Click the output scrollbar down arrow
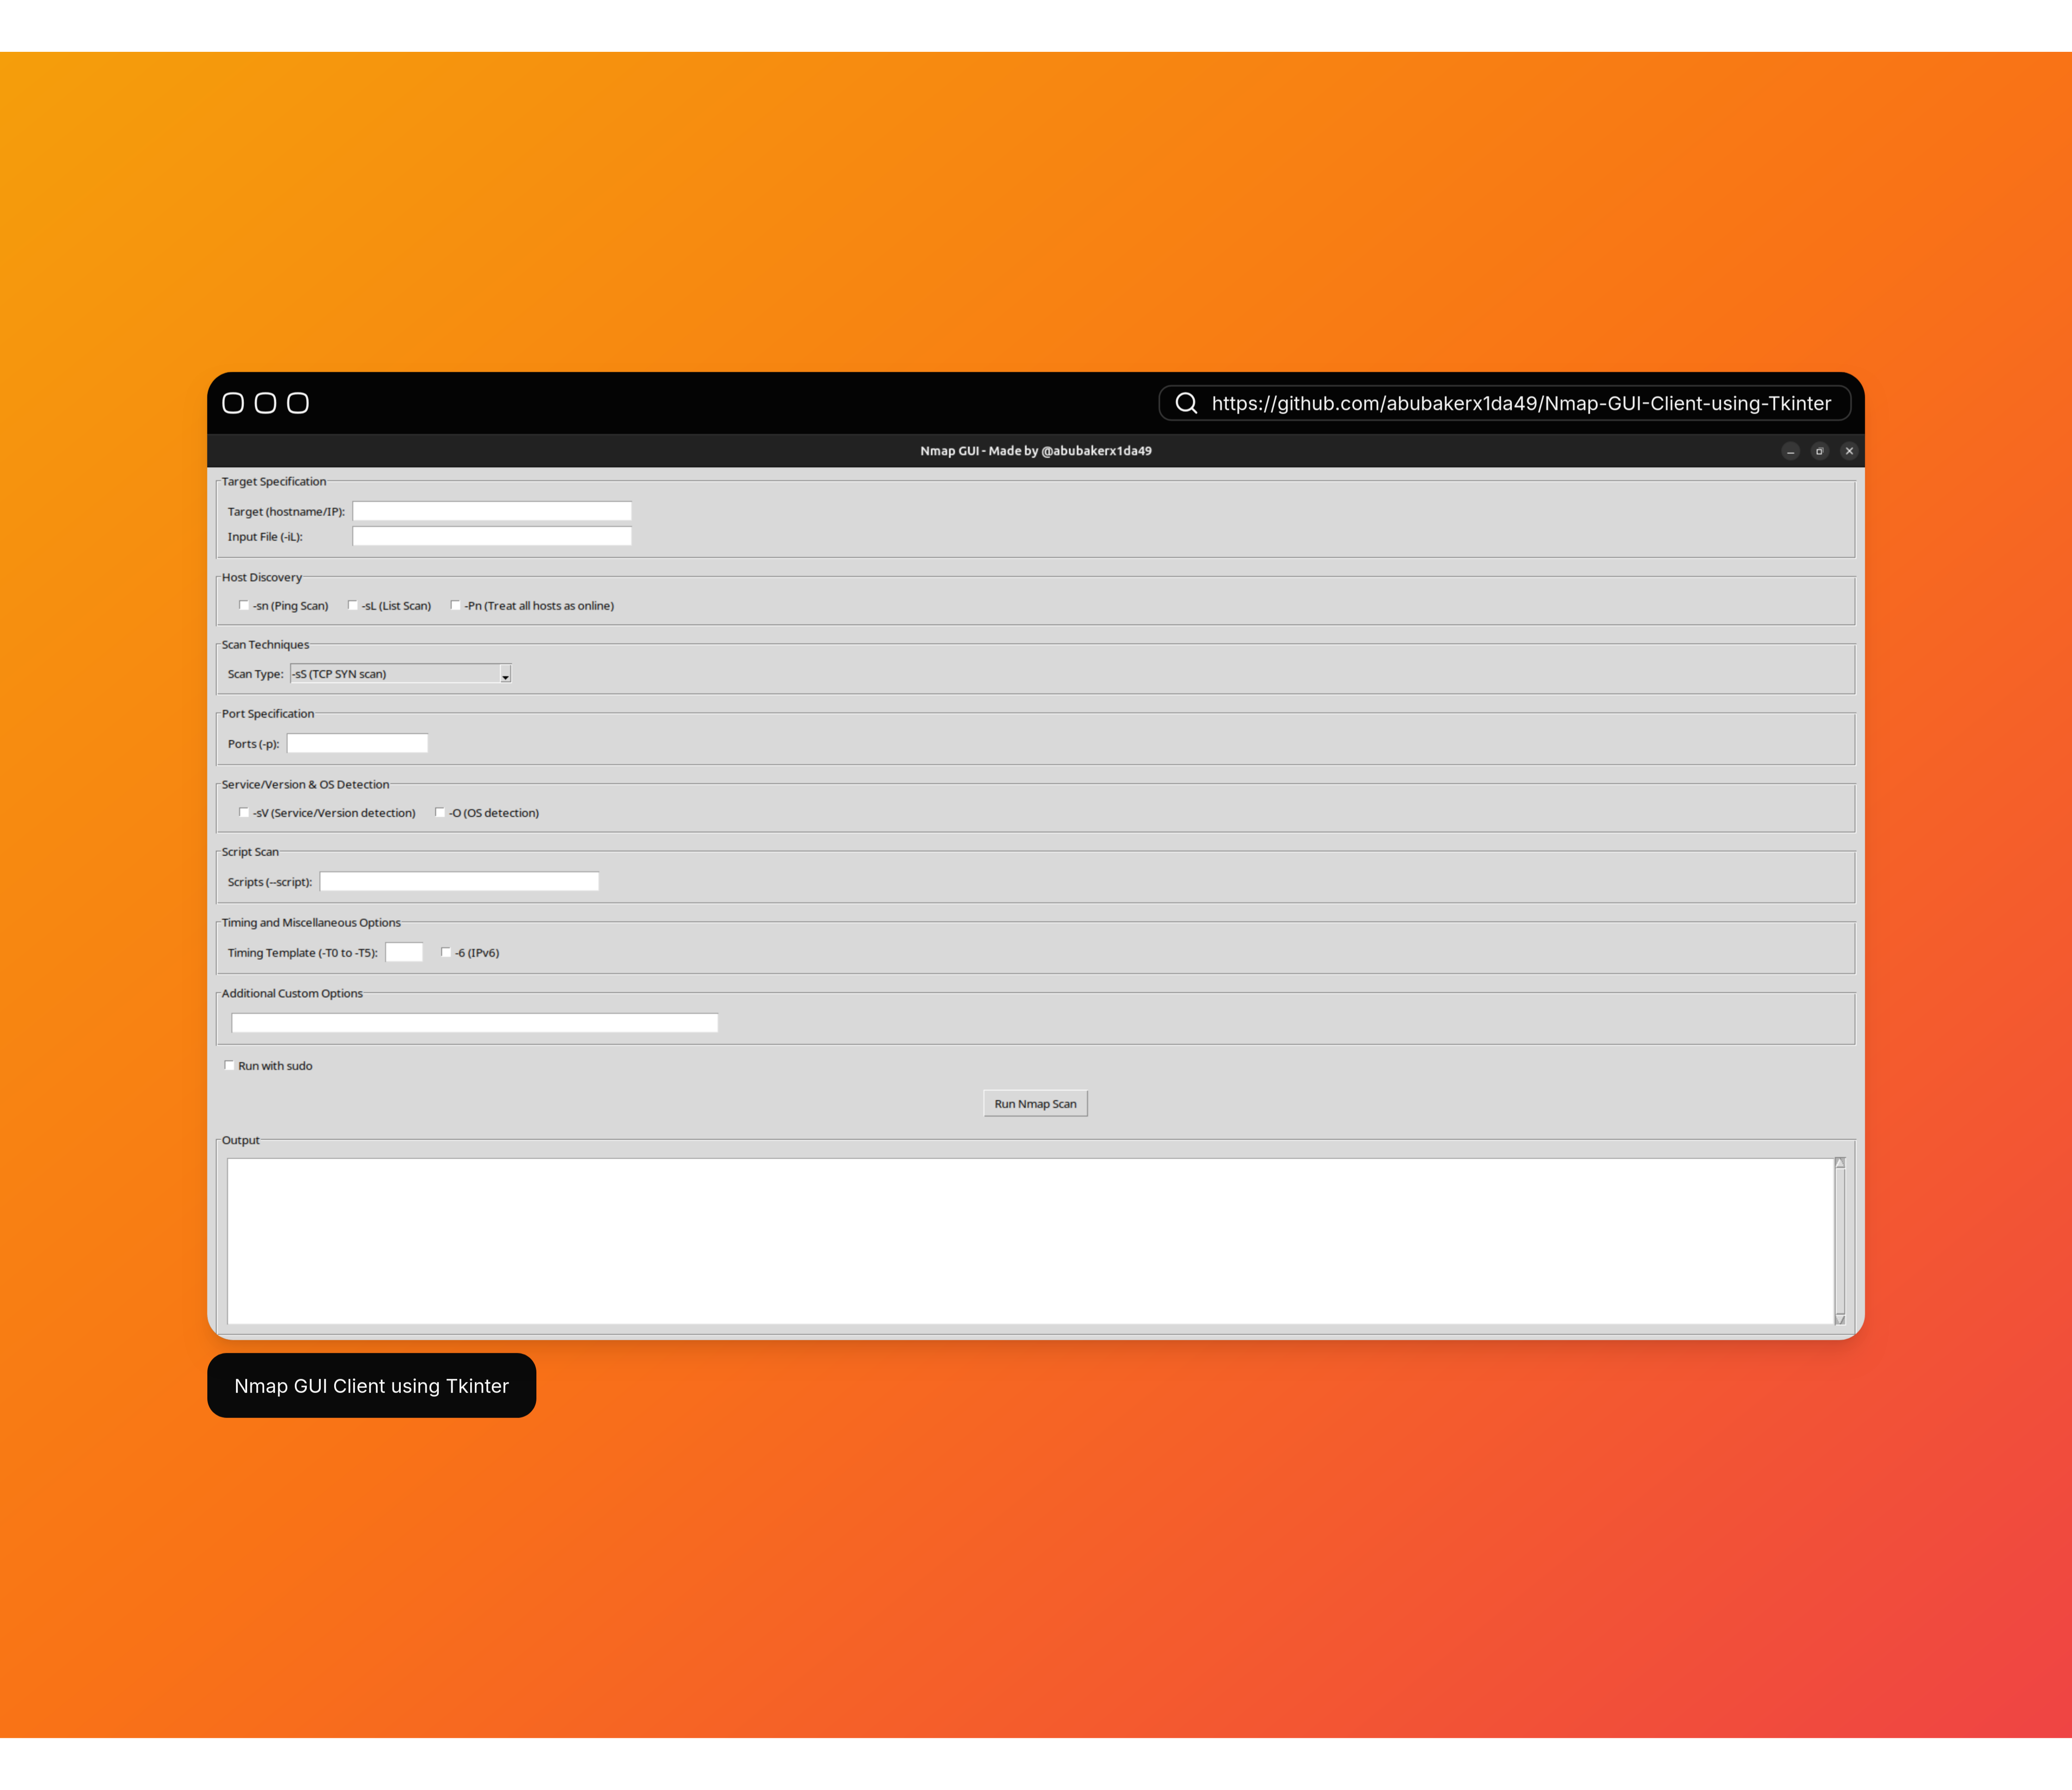The image size is (2072, 1790). [x=1839, y=1319]
